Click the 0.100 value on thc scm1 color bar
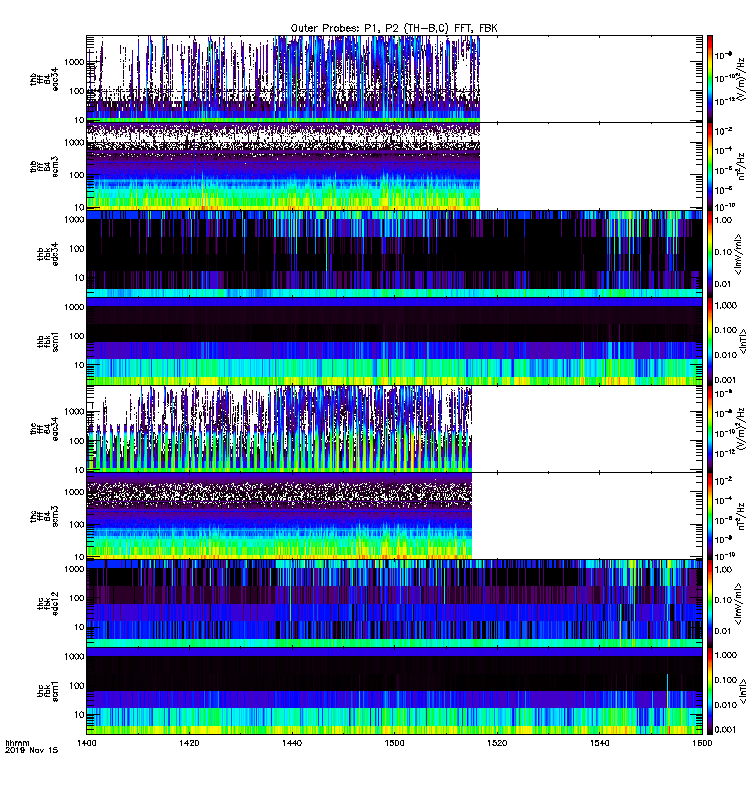The image size is (750, 800). coord(726,680)
